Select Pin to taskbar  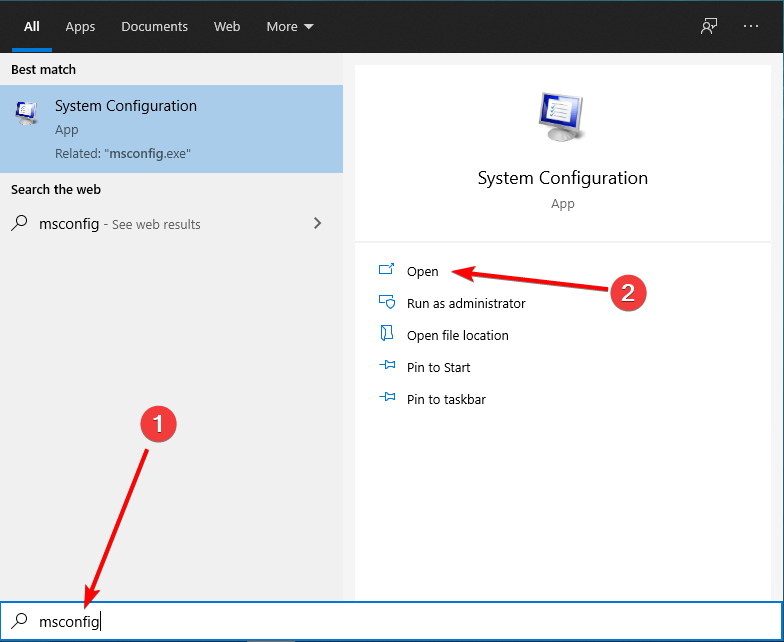pyautogui.click(x=446, y=399)
